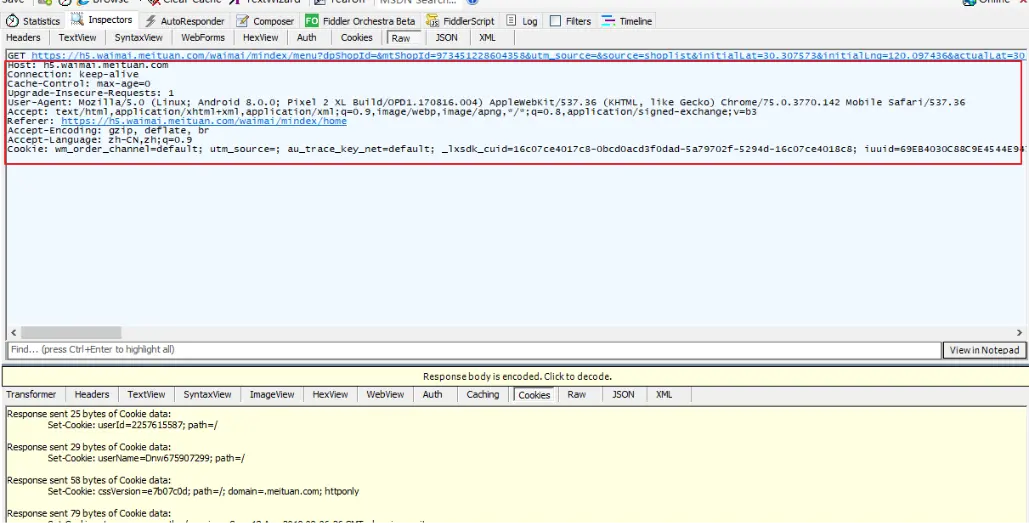Select response XML tab
Screen dimensions: 1029x523
click(x=664, y=394)
